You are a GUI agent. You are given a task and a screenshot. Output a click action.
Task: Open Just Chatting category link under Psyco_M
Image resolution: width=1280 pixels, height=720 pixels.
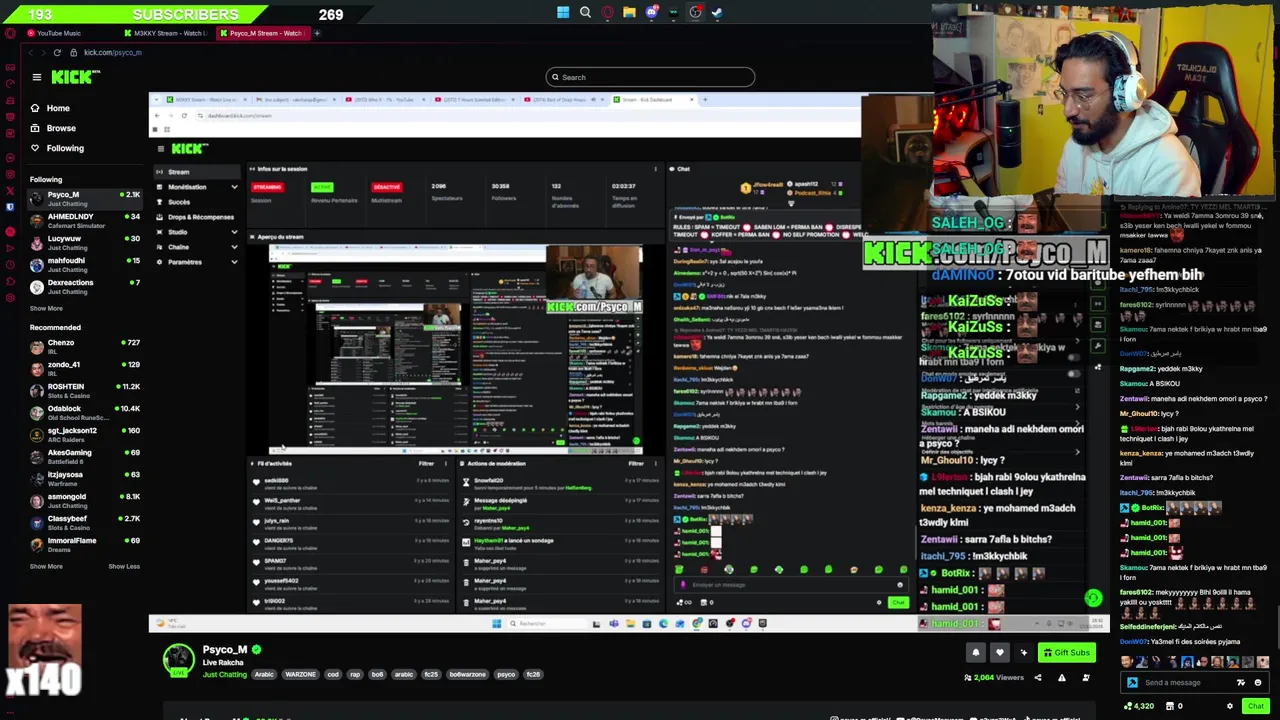[224, 674]
